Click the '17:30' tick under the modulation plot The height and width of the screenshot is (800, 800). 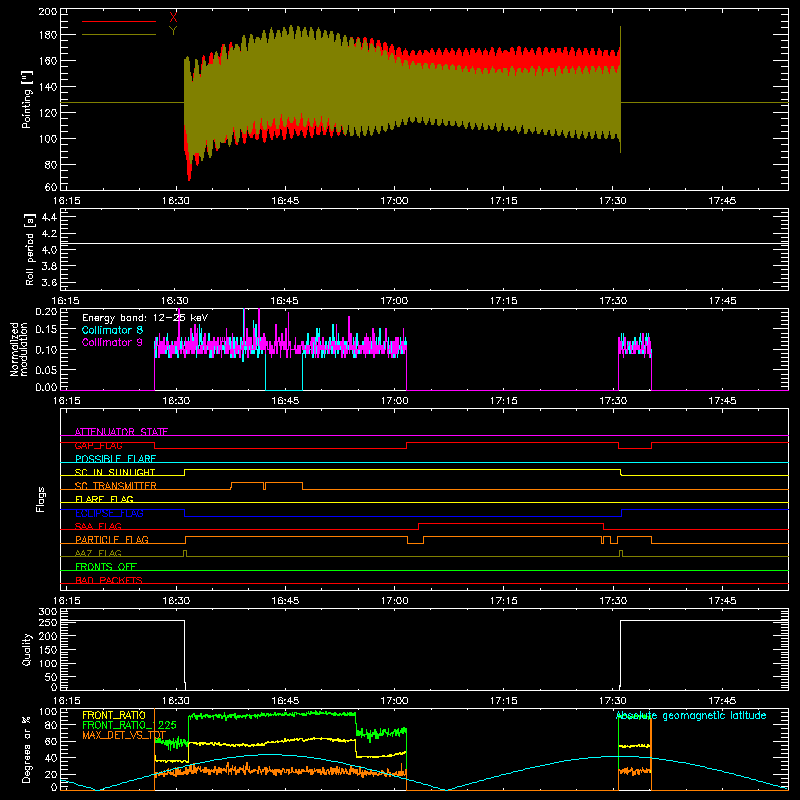click(x=613, y=401)
